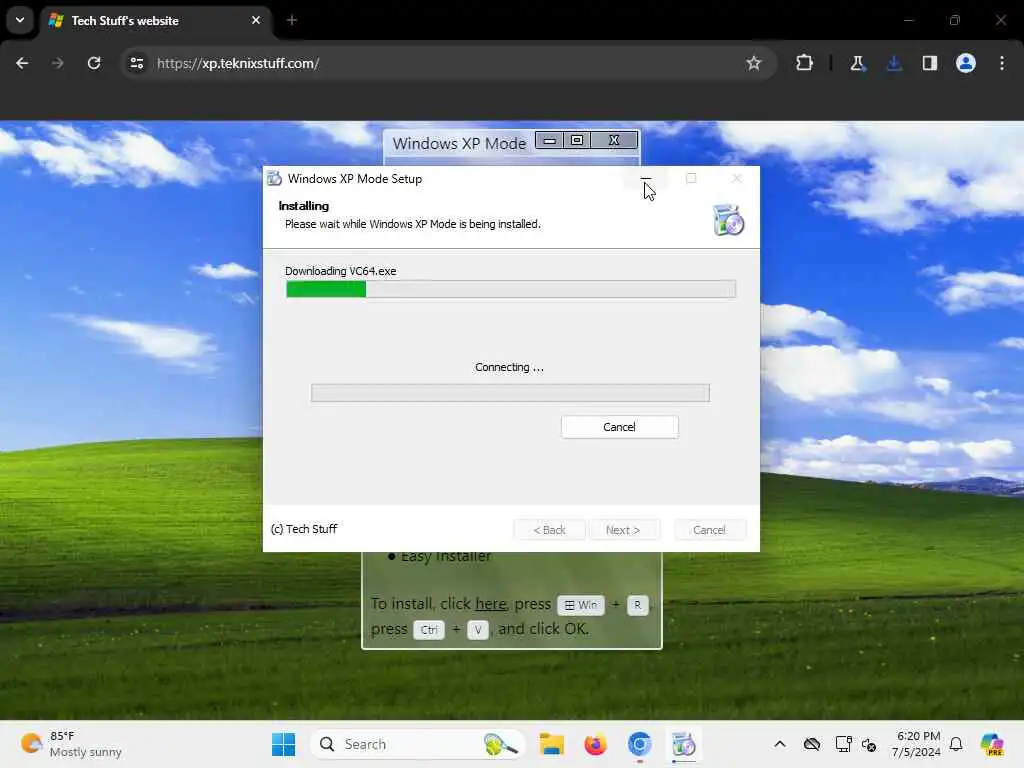Viewport: 1024px width, 768px height.
Task: Select the XP Mode Setup taskbar icon
Action: (x=684, y=744)
